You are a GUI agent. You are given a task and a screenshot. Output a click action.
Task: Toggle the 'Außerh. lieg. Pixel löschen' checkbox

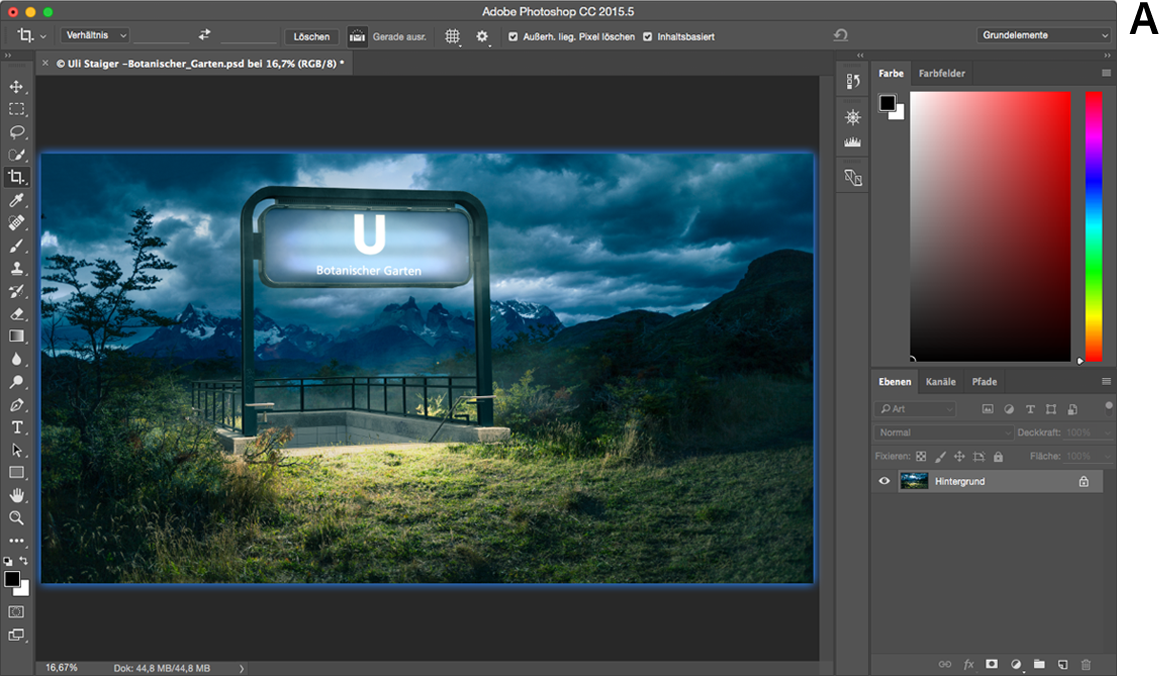pos(513,37)
